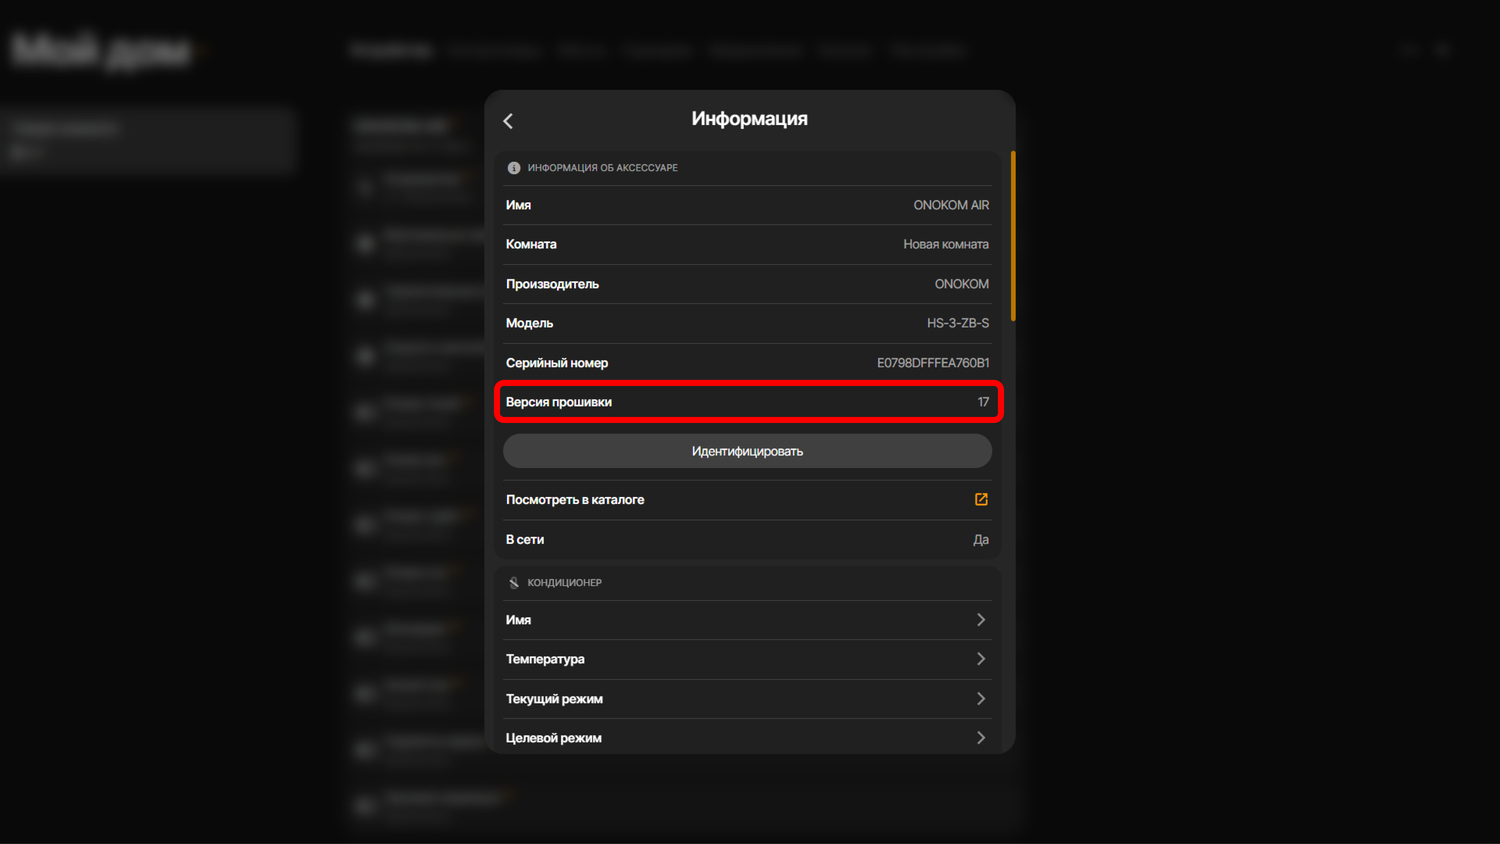Click the model value HS-3-ZB-S
Image resolution: width=1500 pixels, height=844 pixels.
[x=957, y=323]
